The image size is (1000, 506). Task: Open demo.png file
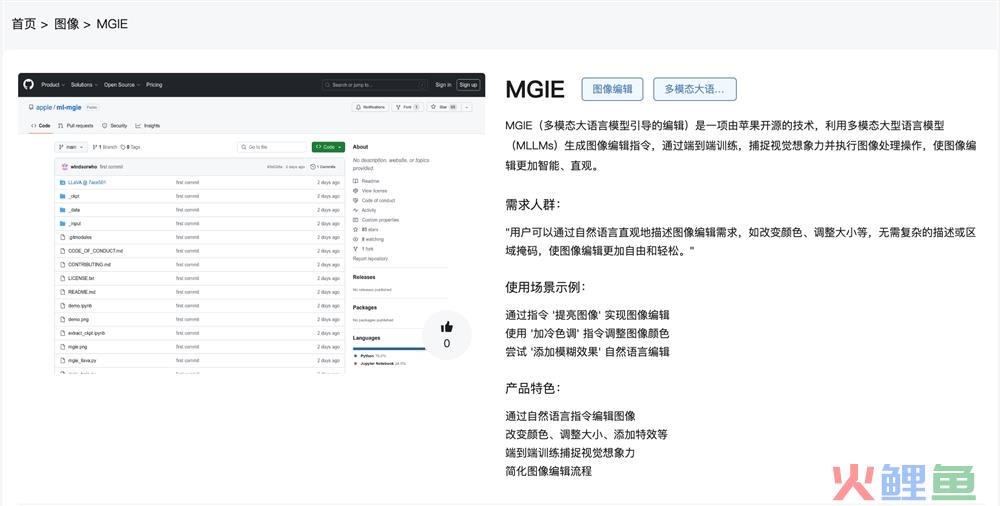coord(78,320)
